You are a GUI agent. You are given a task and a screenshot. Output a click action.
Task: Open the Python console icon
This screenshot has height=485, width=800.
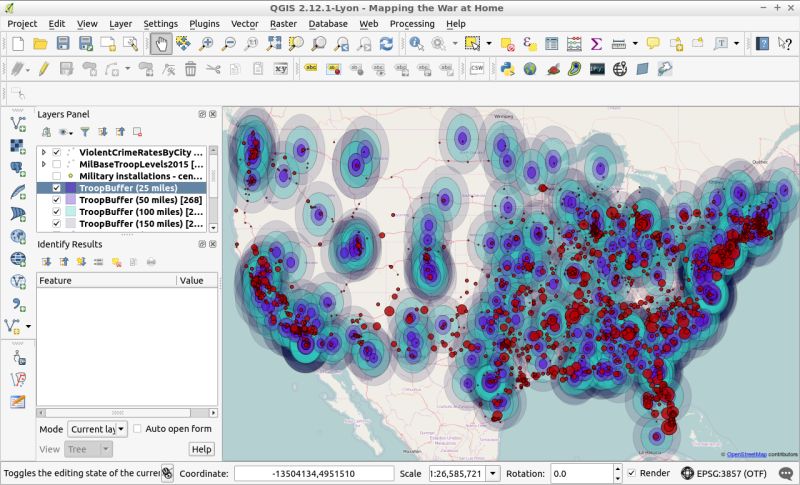[508, 68]
